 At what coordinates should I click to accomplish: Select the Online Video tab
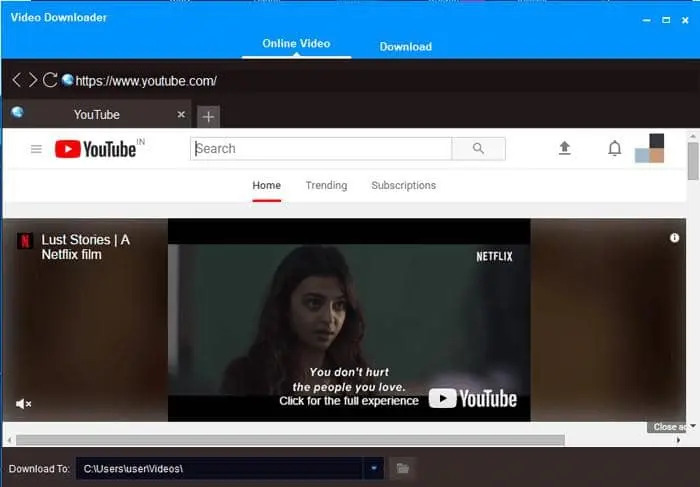296,44
